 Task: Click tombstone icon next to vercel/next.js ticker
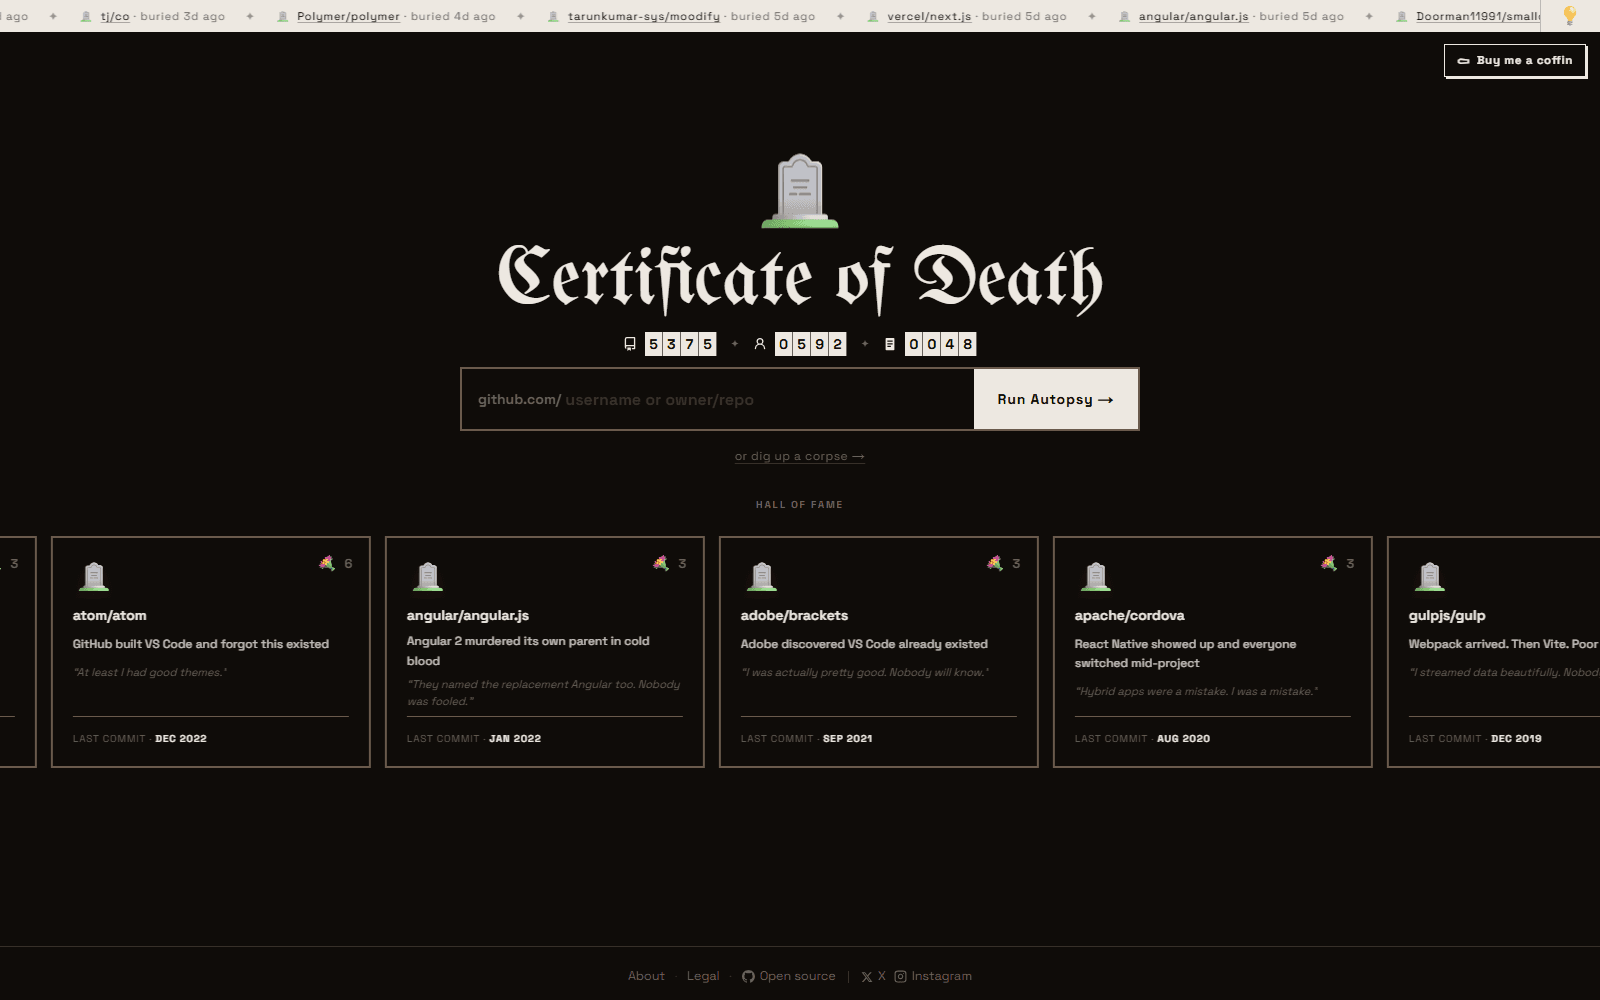coord(873,16)
